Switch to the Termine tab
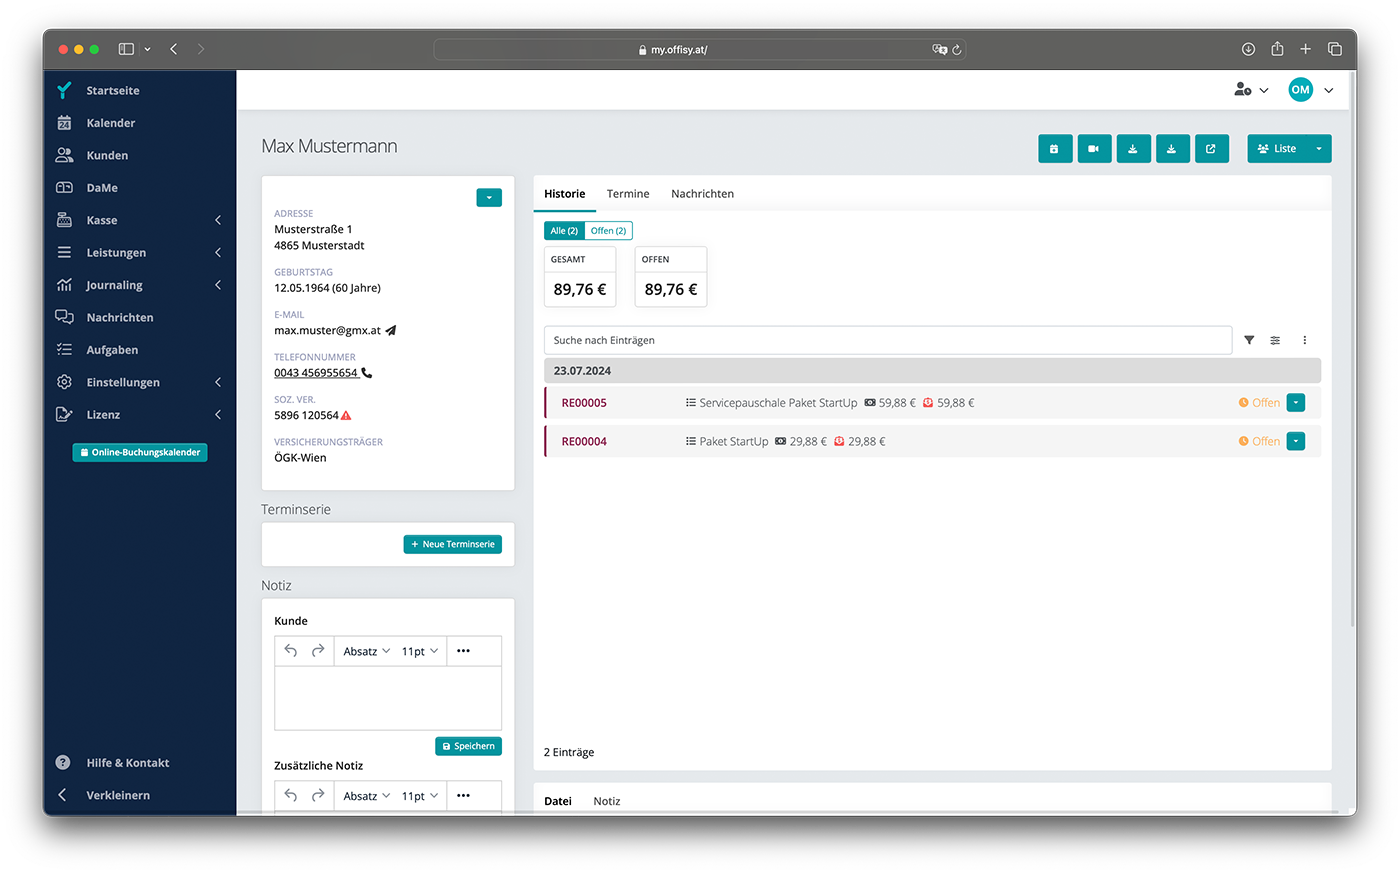 pyautogui.click(x=628, y=194)
